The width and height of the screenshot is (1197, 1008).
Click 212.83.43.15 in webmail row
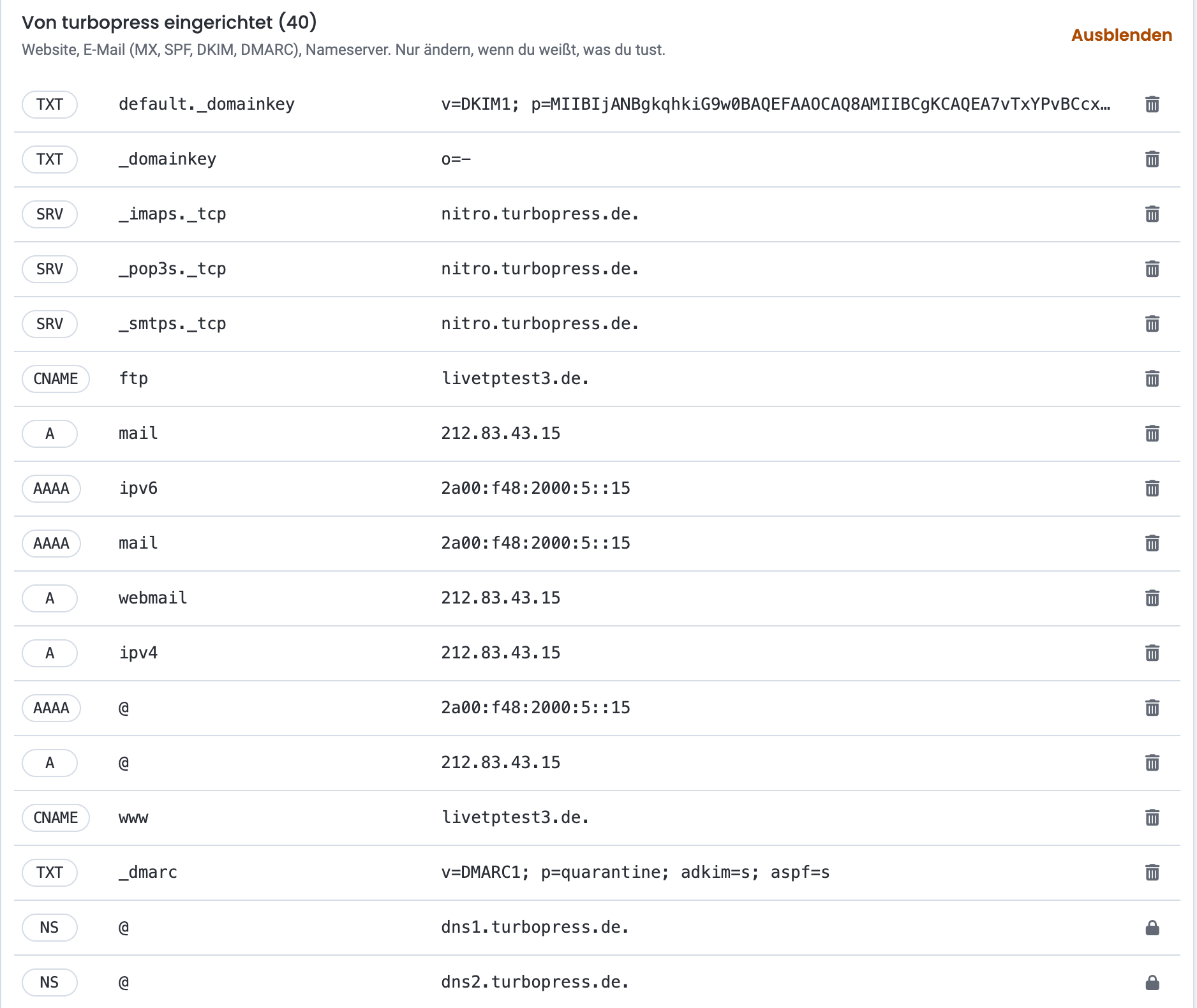(x=501, y=598)
